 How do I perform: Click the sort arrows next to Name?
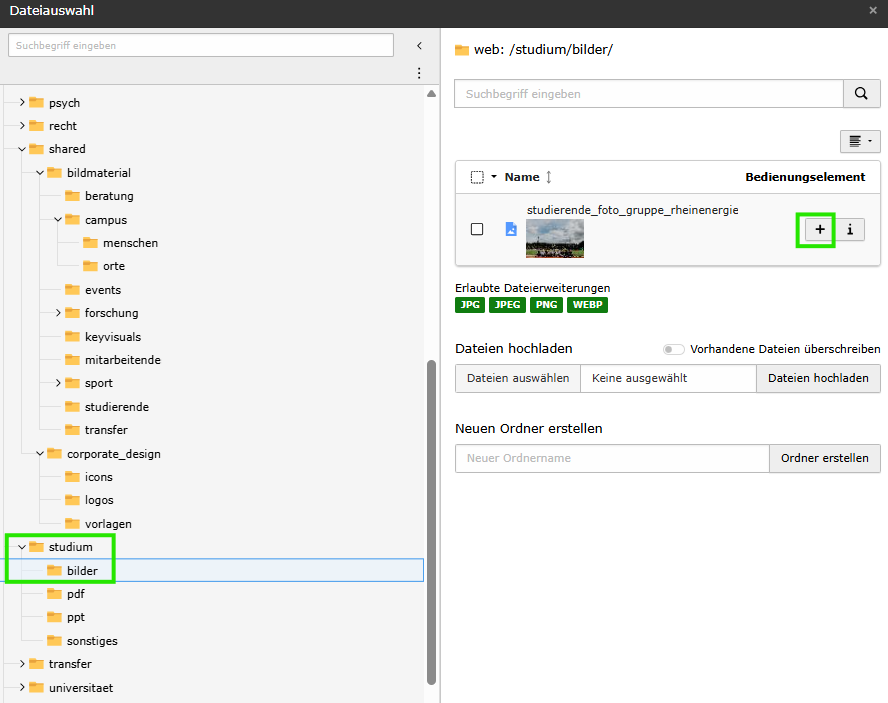[549, 177]
